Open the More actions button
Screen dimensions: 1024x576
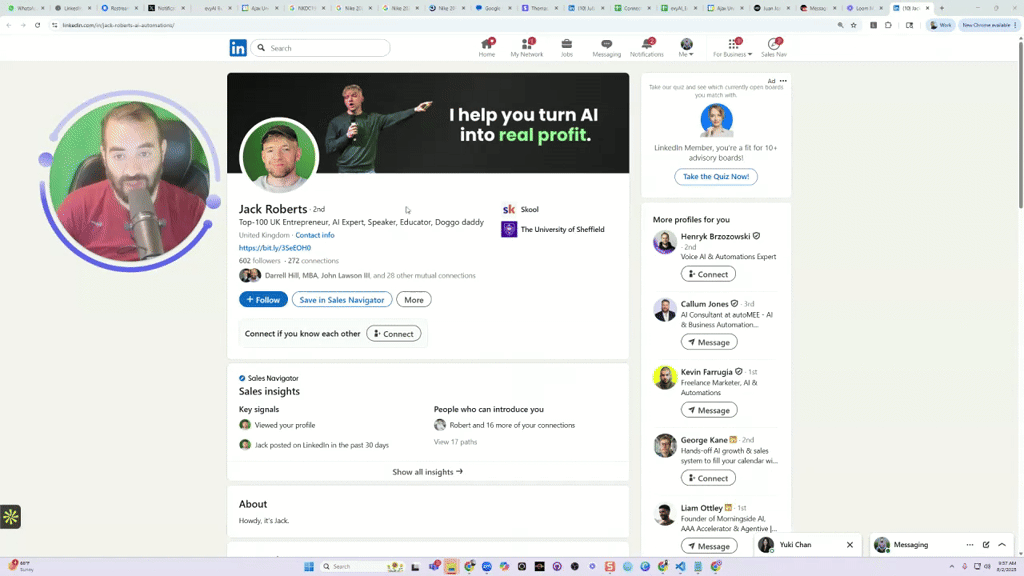[413, 299]
